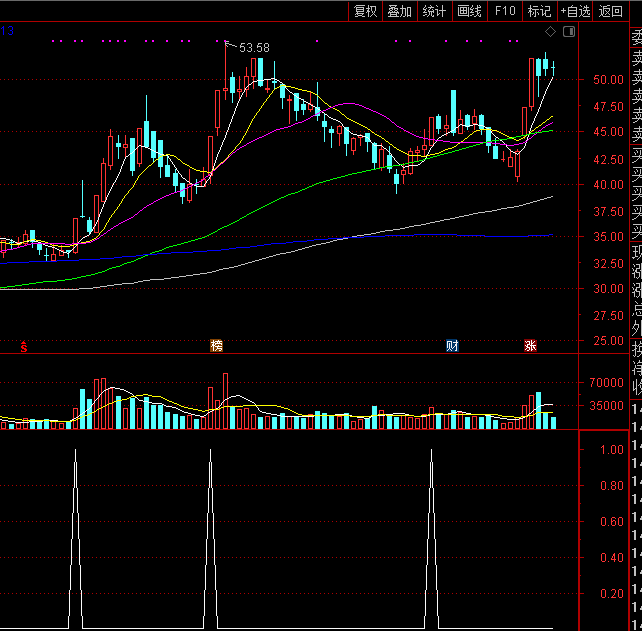The image size is (642, 631).
Task: Click the 返回 back button
Action: pyautogui.click(x=610, y=11)
